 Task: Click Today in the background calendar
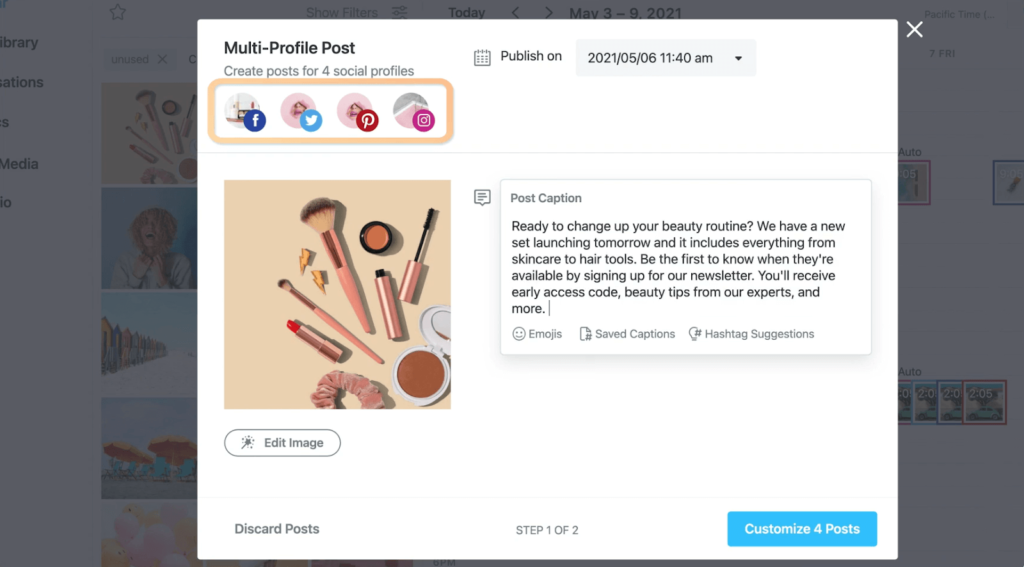(x=466, y=12)
